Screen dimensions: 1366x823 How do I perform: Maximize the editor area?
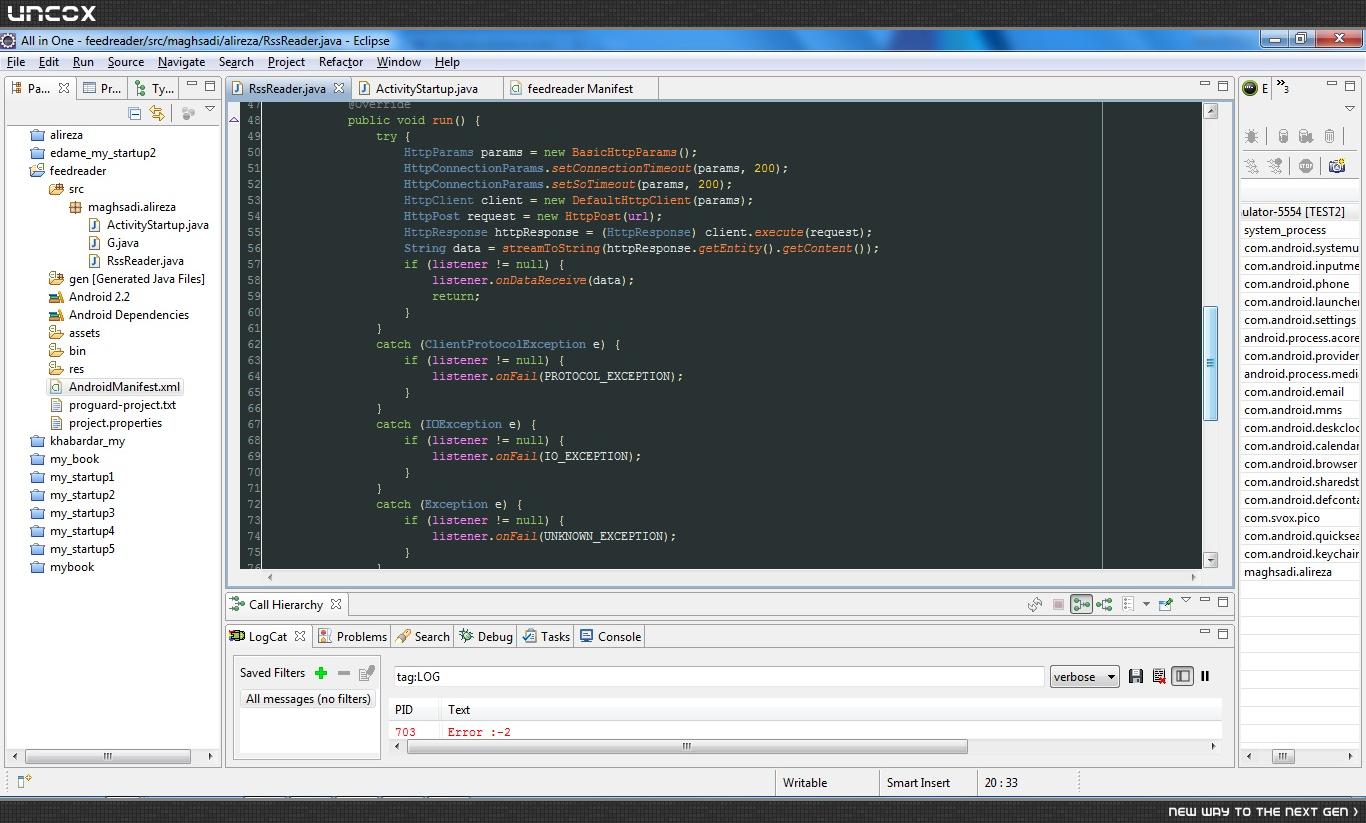tap(1222, 86)
